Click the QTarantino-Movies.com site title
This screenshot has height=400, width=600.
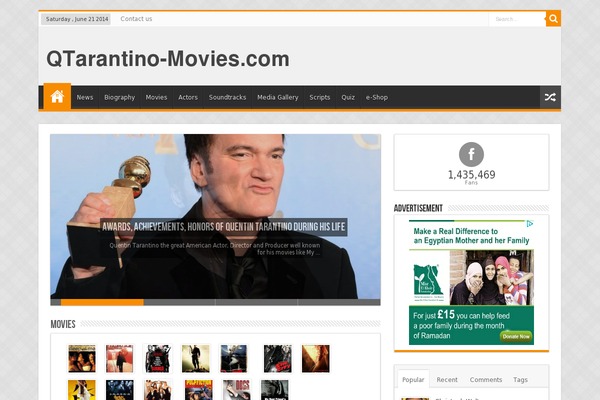[x=168, y=59]
